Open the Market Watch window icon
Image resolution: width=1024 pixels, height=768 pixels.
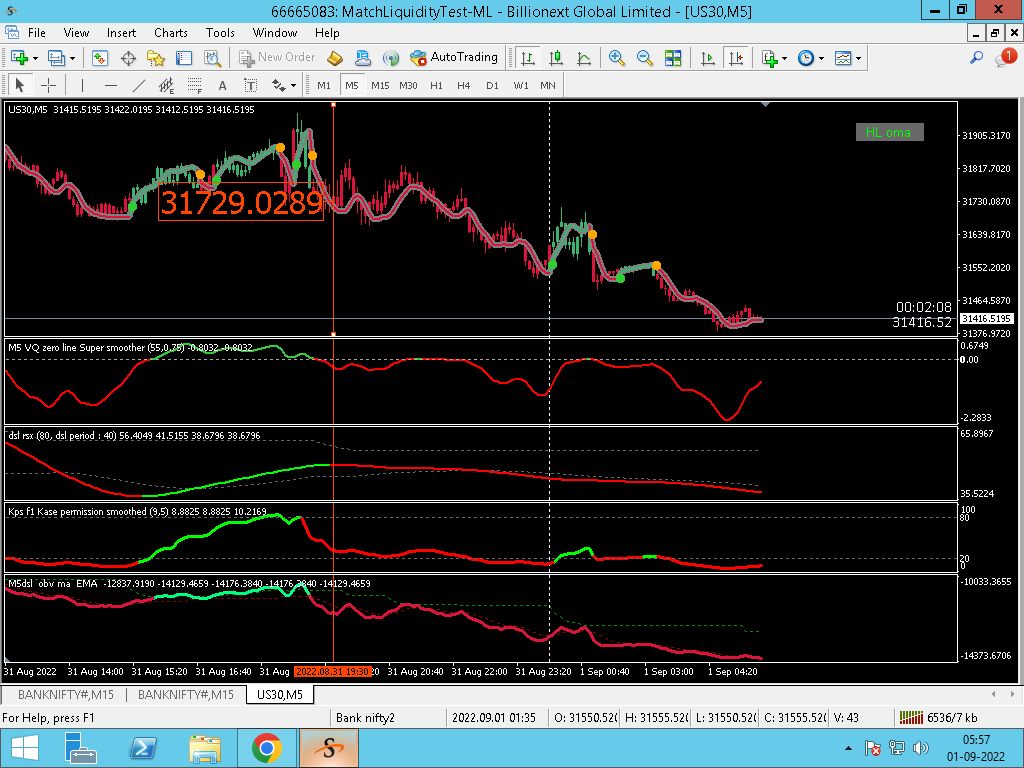click(x=100, y=58)
